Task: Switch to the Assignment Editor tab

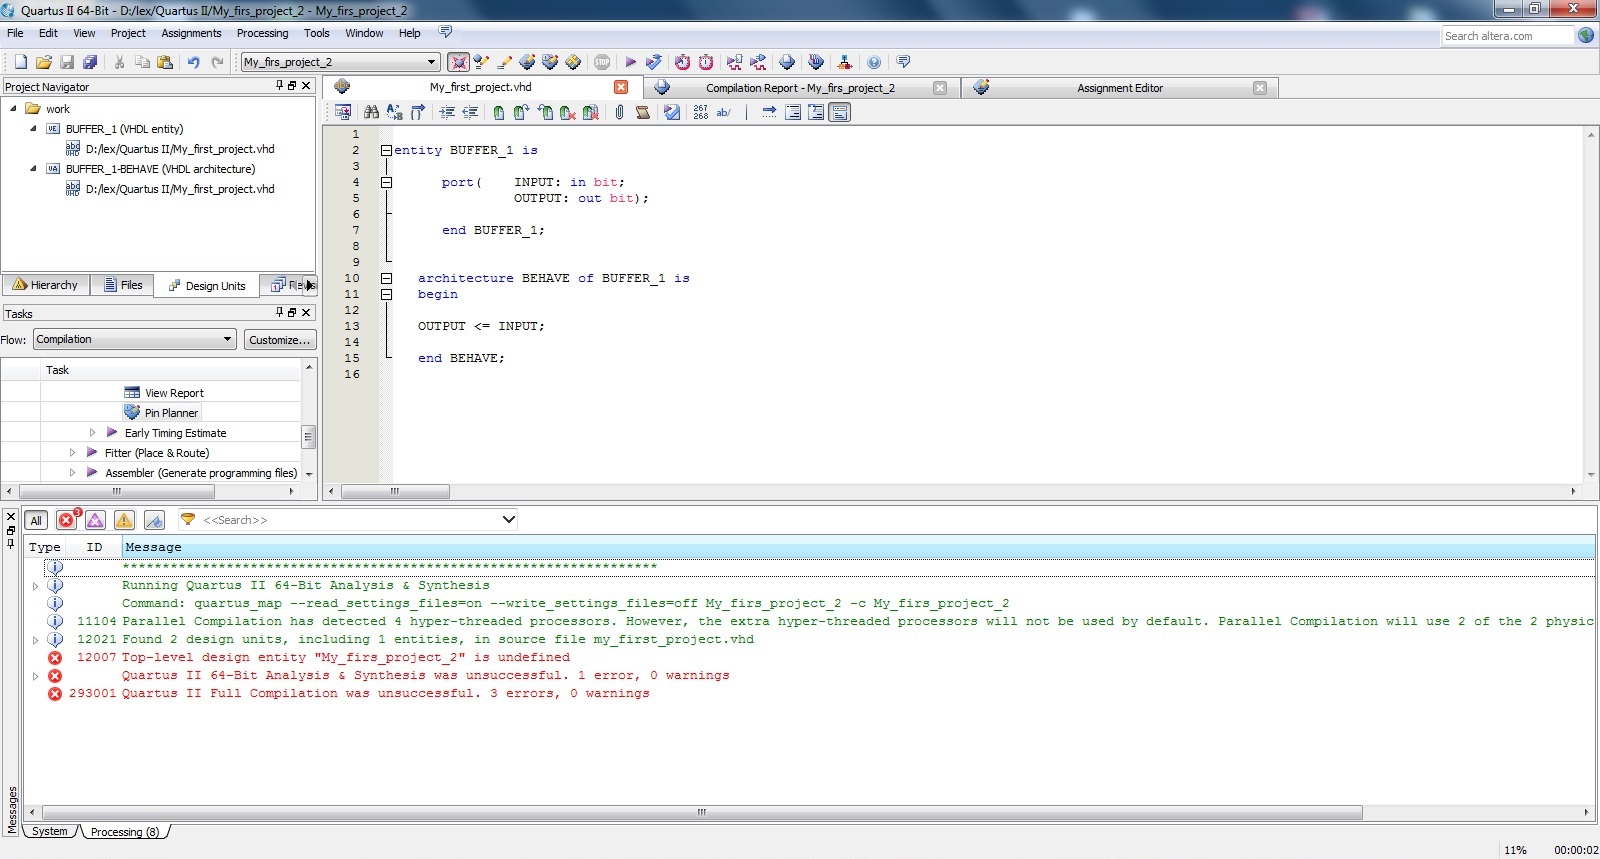Action: (x=1120, y=88)
